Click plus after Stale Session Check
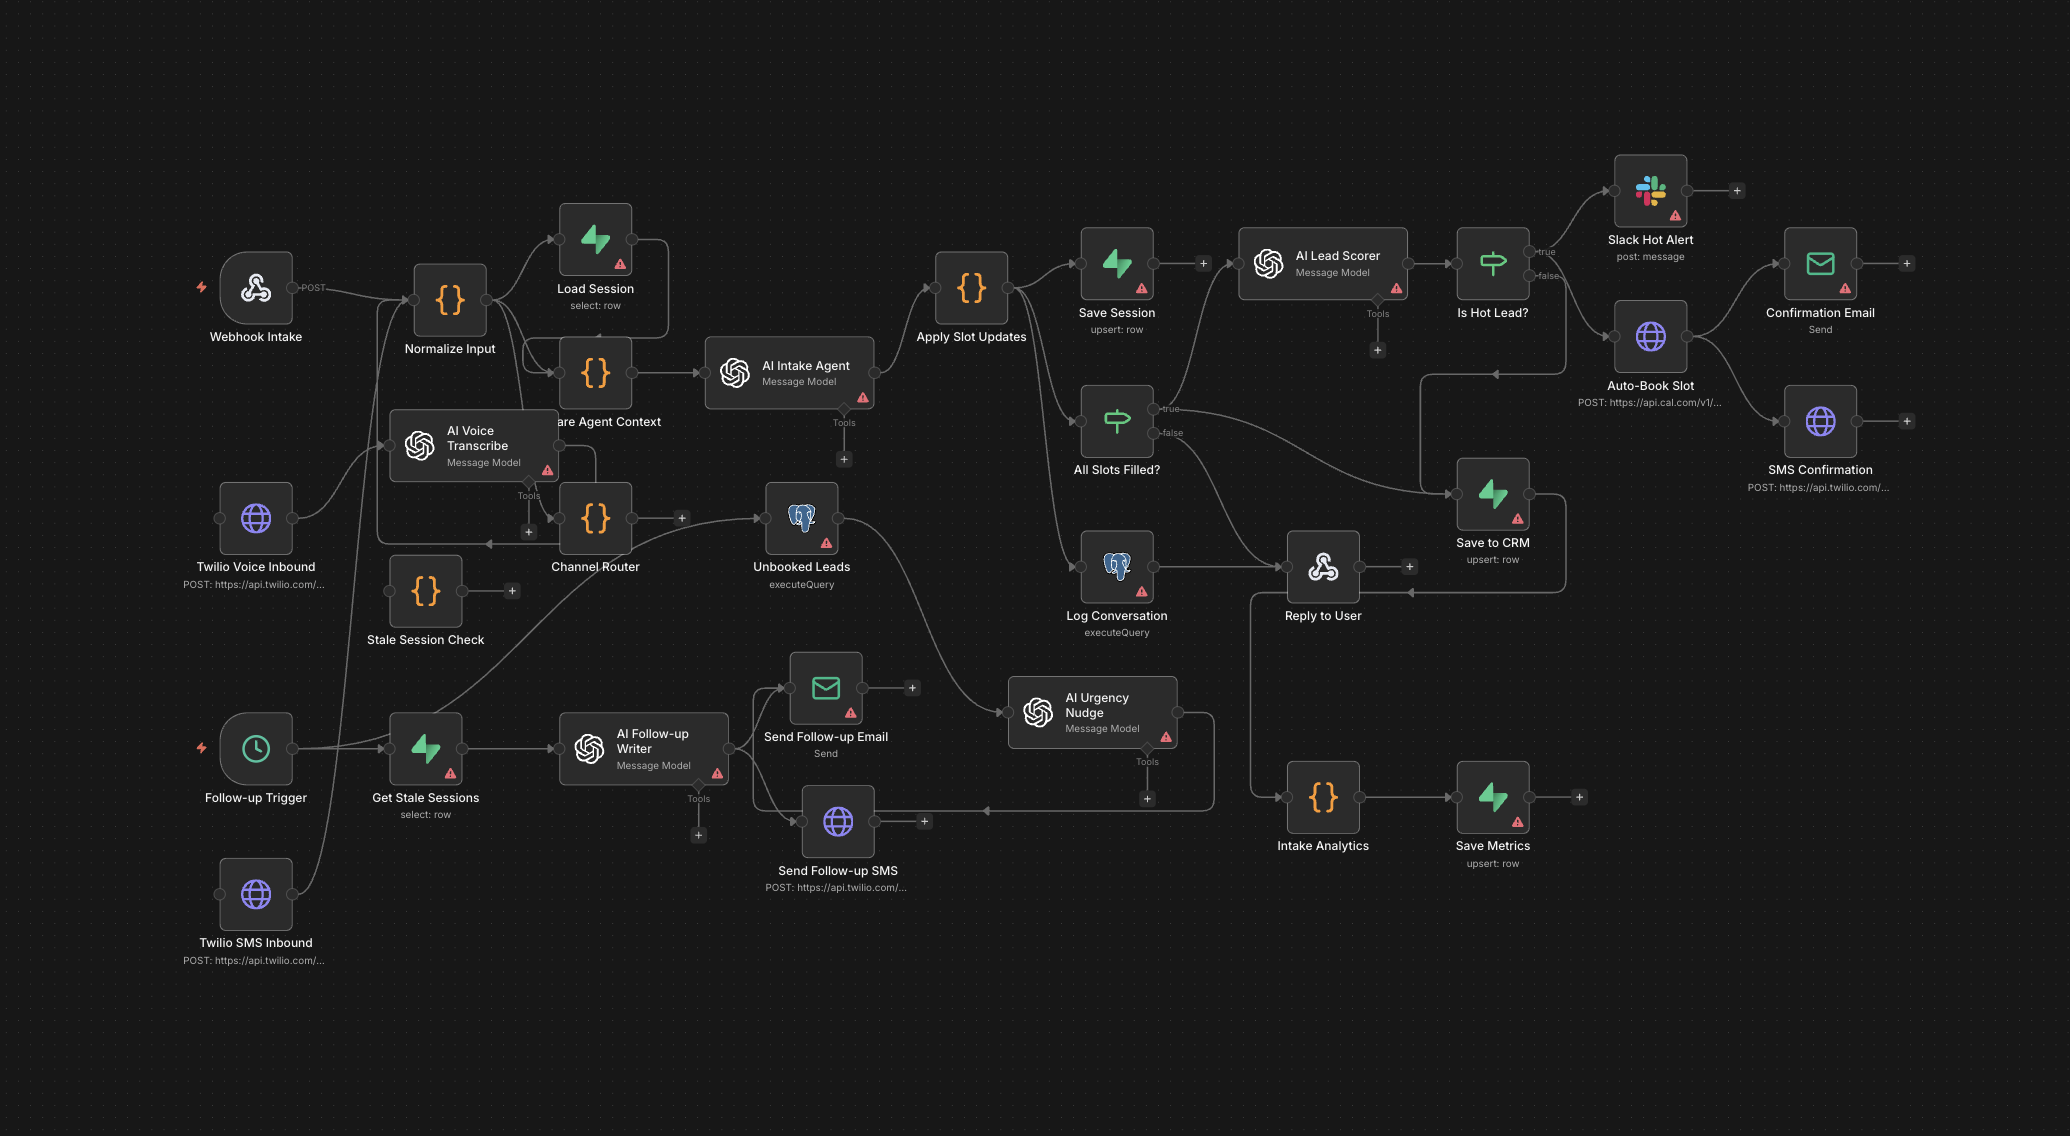The height and width of the screenshot is (1136, 2070). [x=512, y=591]
